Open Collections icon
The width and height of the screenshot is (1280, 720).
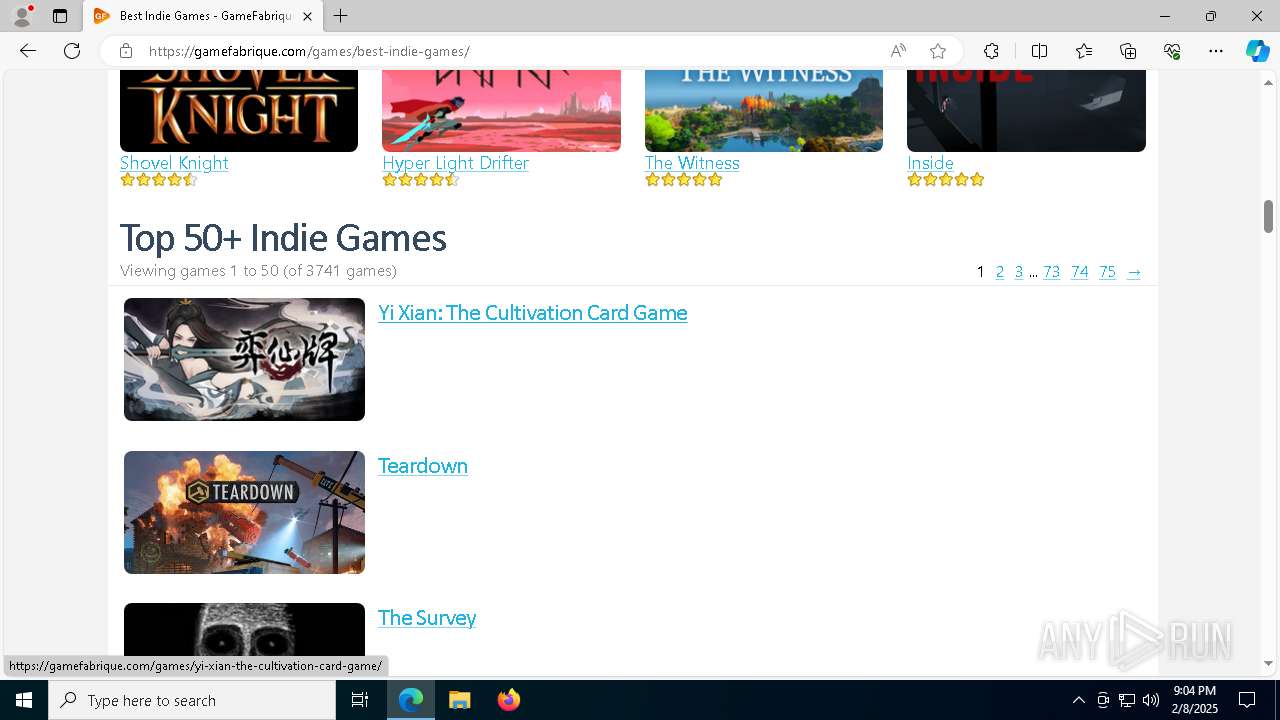(x=1128, y=51)
